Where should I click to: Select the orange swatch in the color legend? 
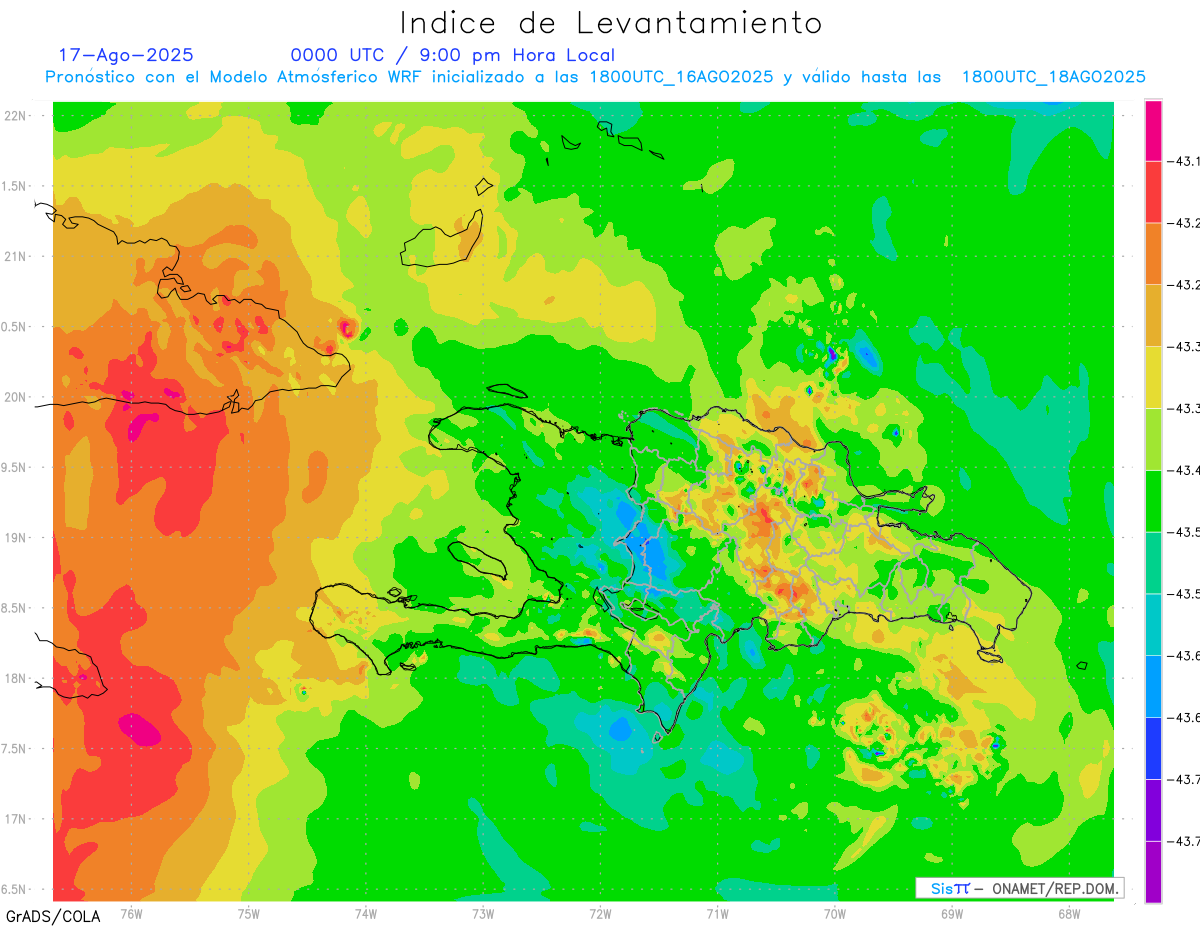1153,254
